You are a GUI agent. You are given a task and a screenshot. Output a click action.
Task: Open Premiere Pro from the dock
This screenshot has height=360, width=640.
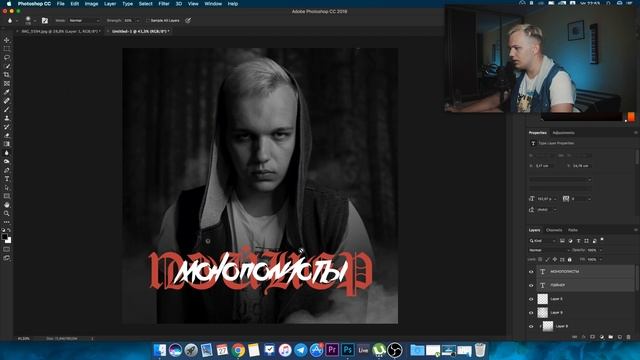[x=332, y=350]
